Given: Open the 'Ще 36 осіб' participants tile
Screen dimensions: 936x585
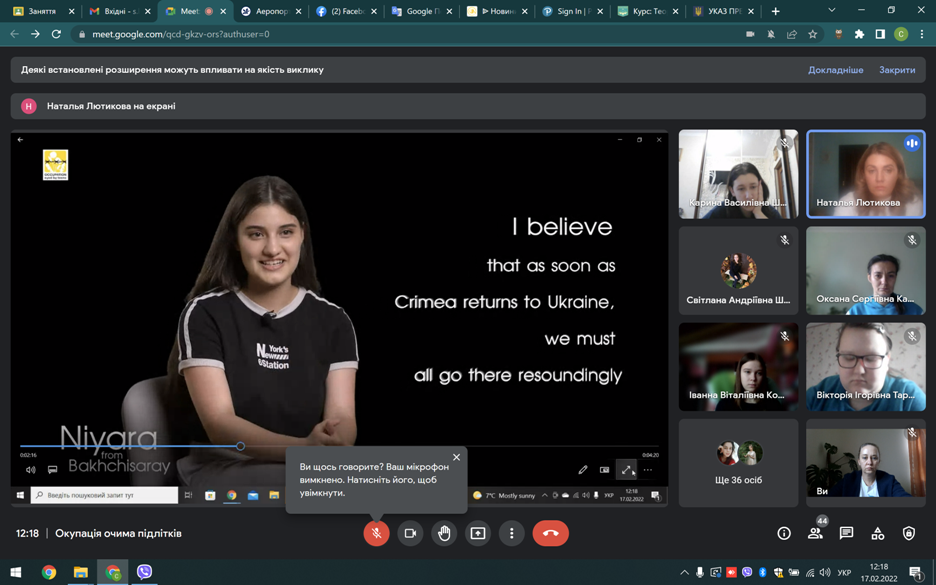Looking at the screenshot, I should (738, 462).
